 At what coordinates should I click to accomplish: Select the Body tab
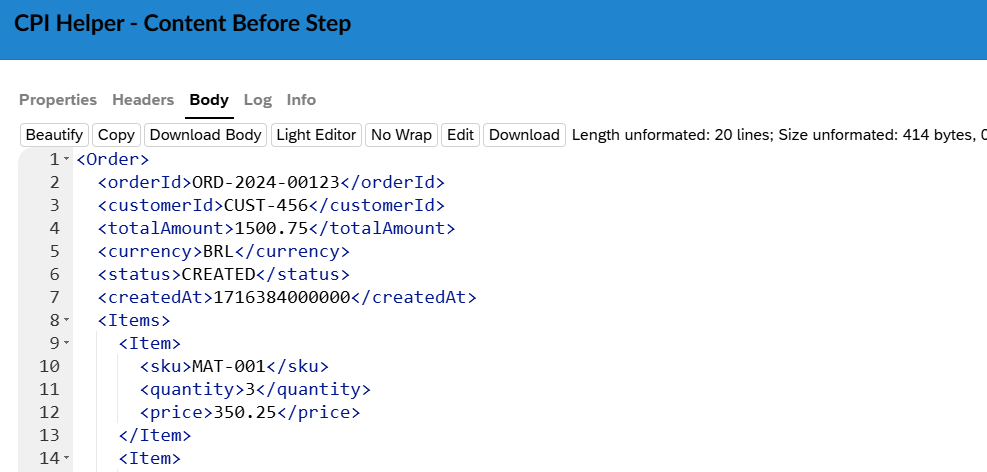(209, 100)
